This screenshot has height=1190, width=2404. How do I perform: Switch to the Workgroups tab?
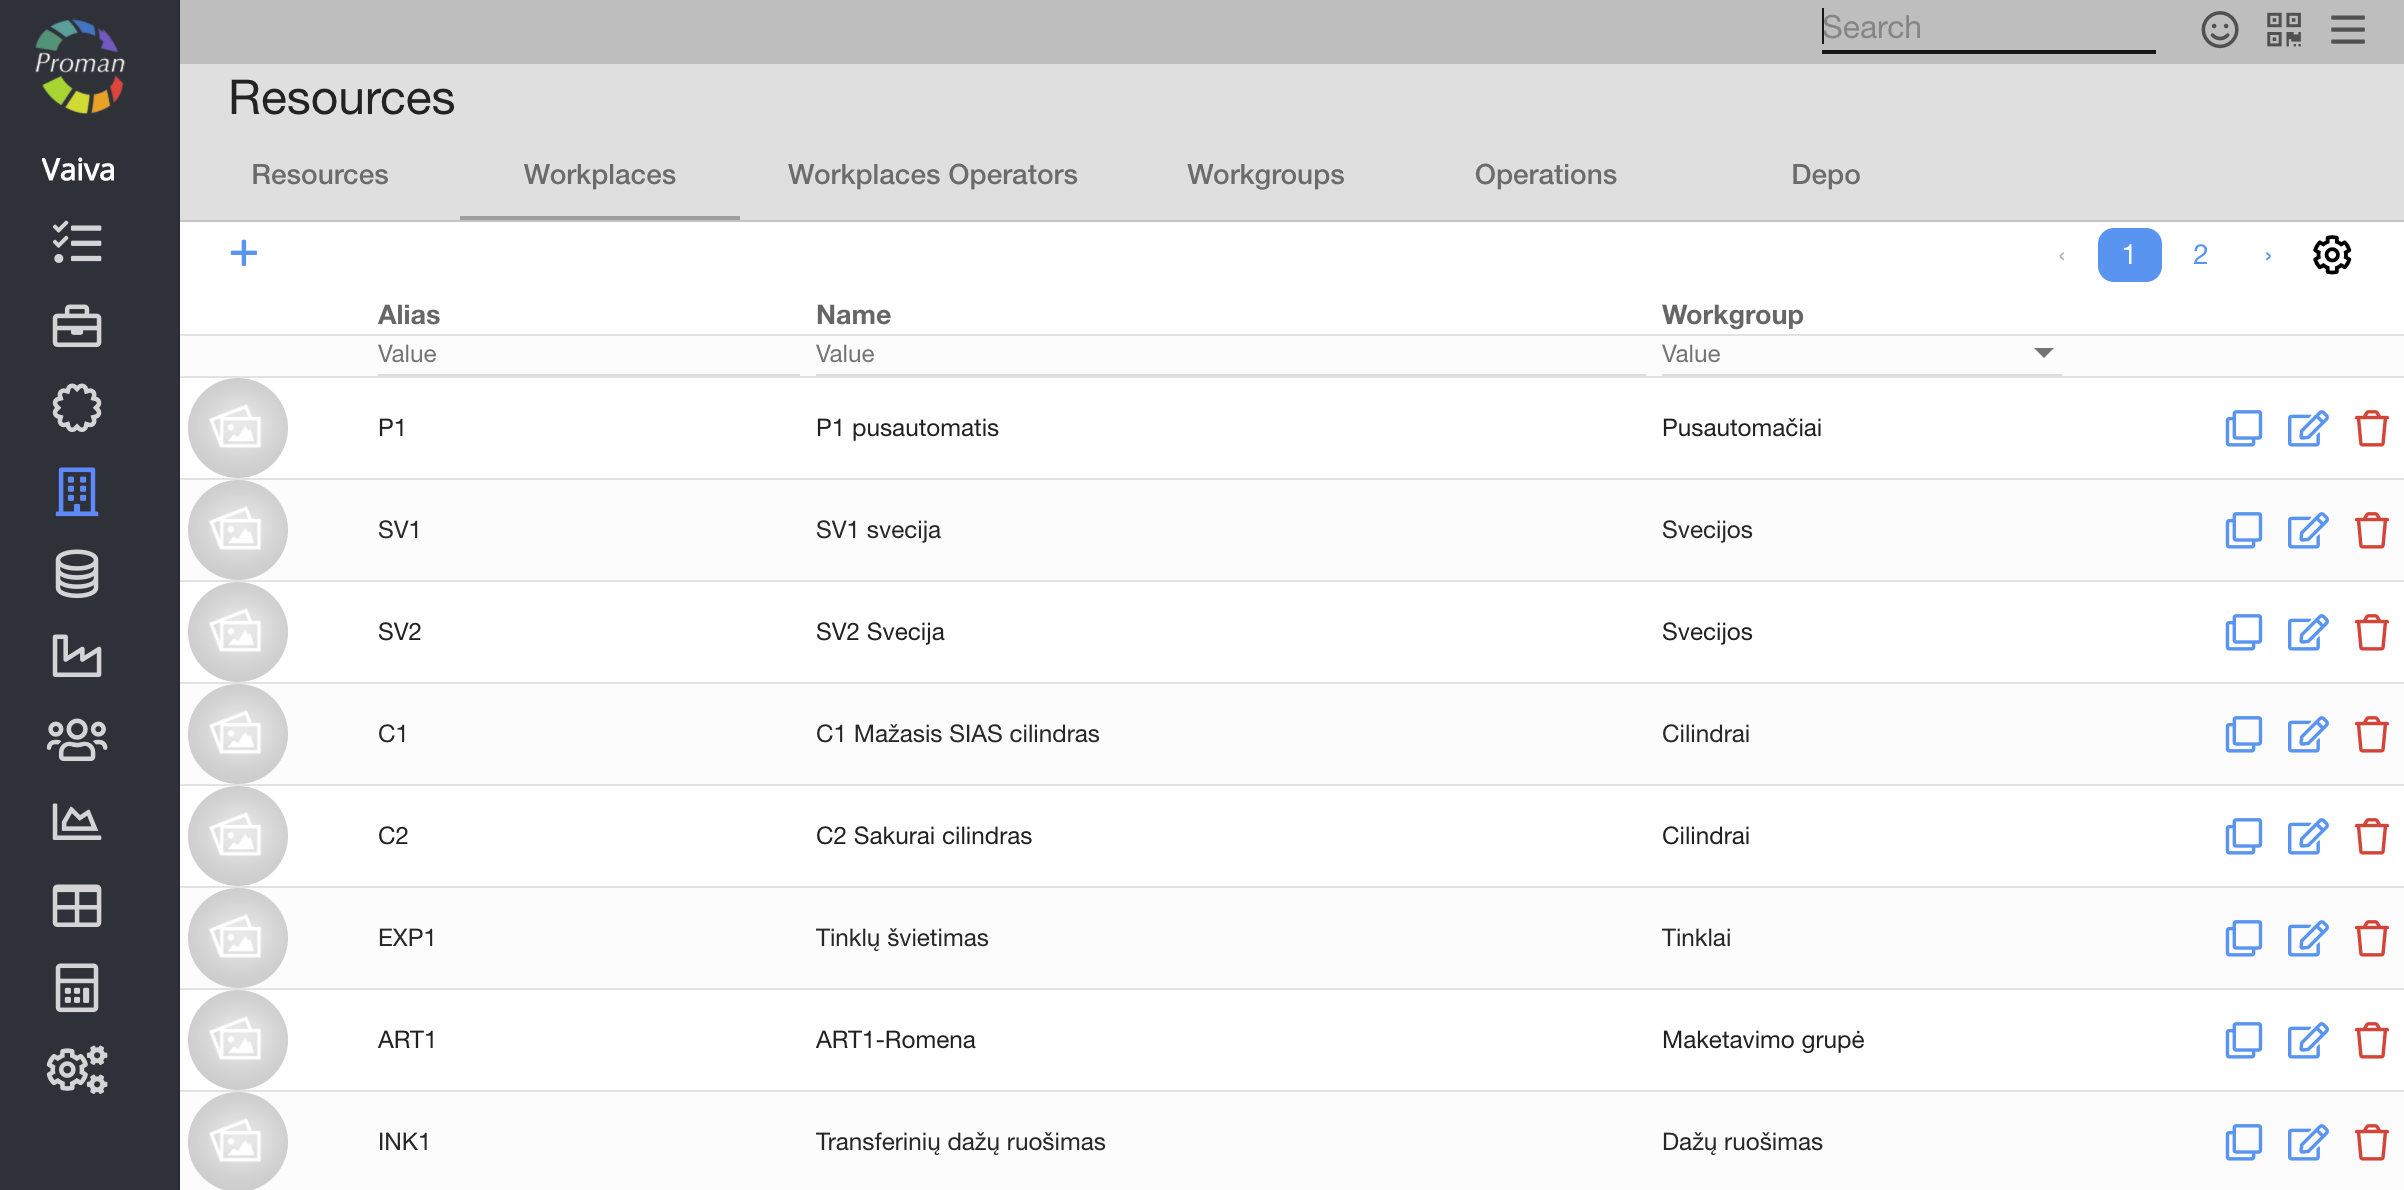(1265, 174)
